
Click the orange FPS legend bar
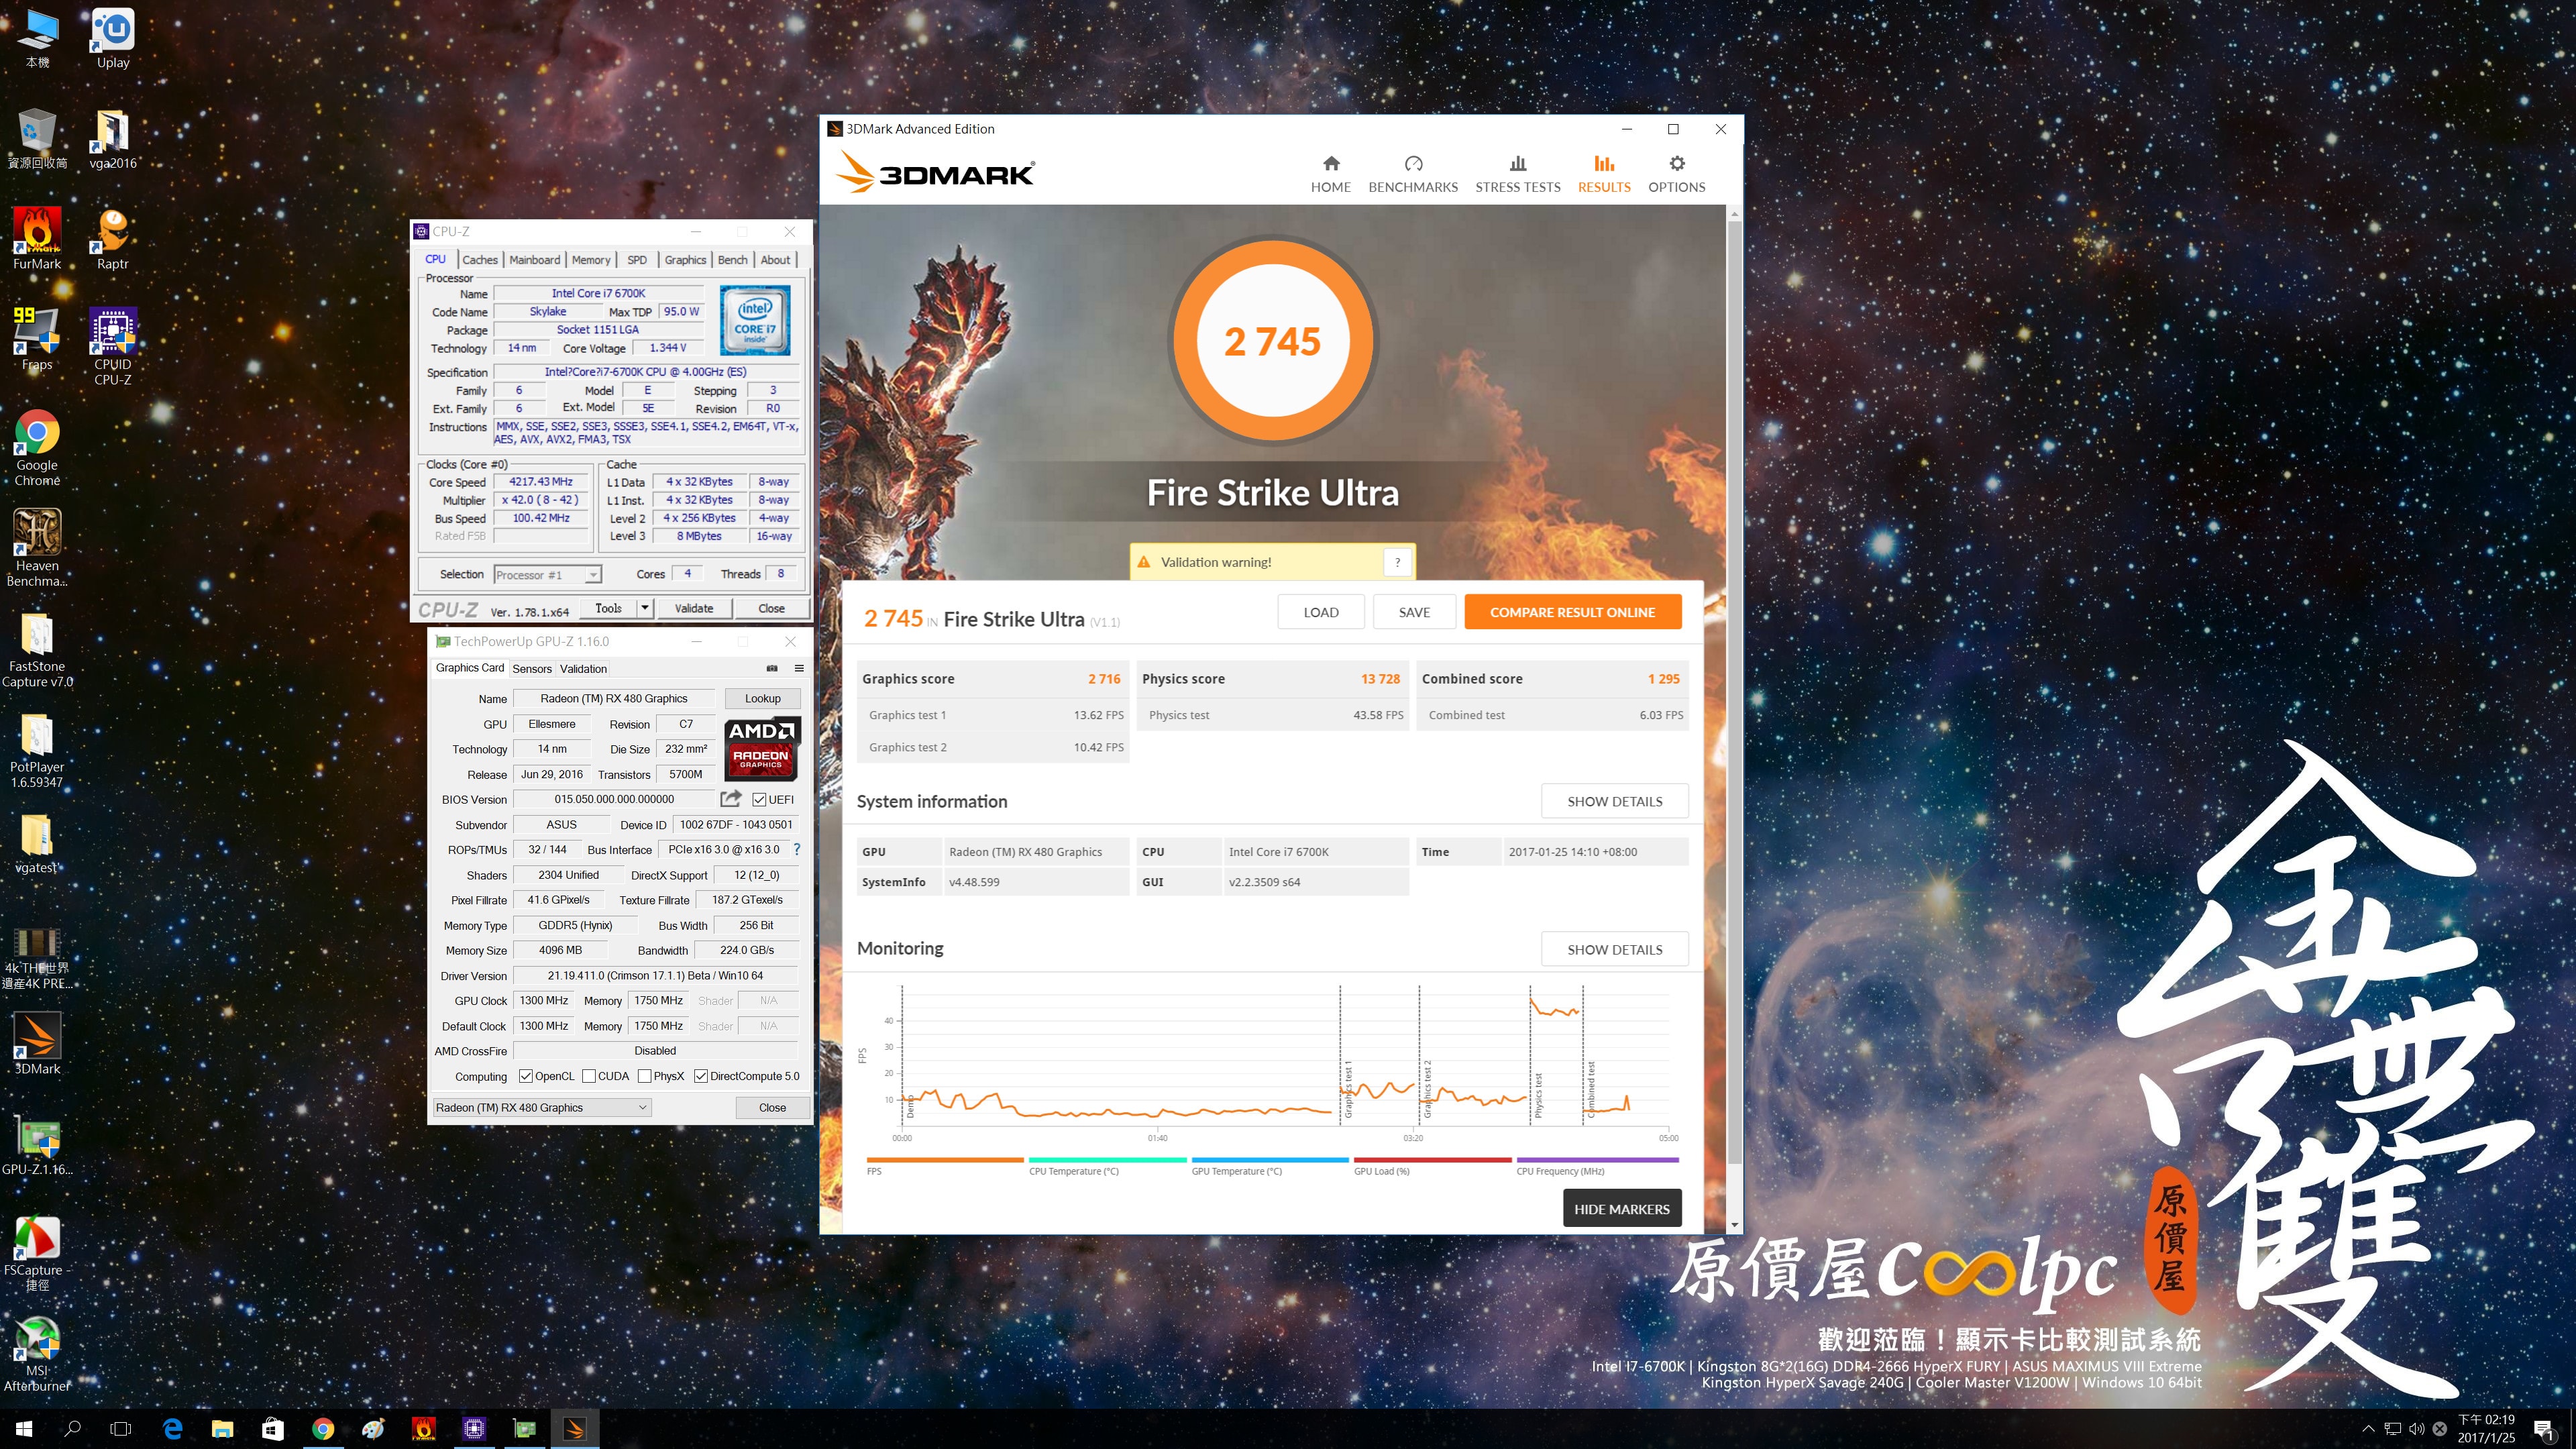click(x=945, y=1160)
